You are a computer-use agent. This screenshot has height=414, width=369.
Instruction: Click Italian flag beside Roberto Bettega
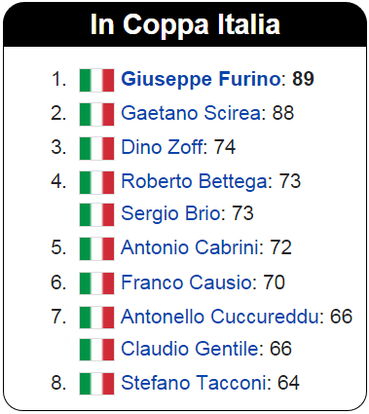pos(97,182)
